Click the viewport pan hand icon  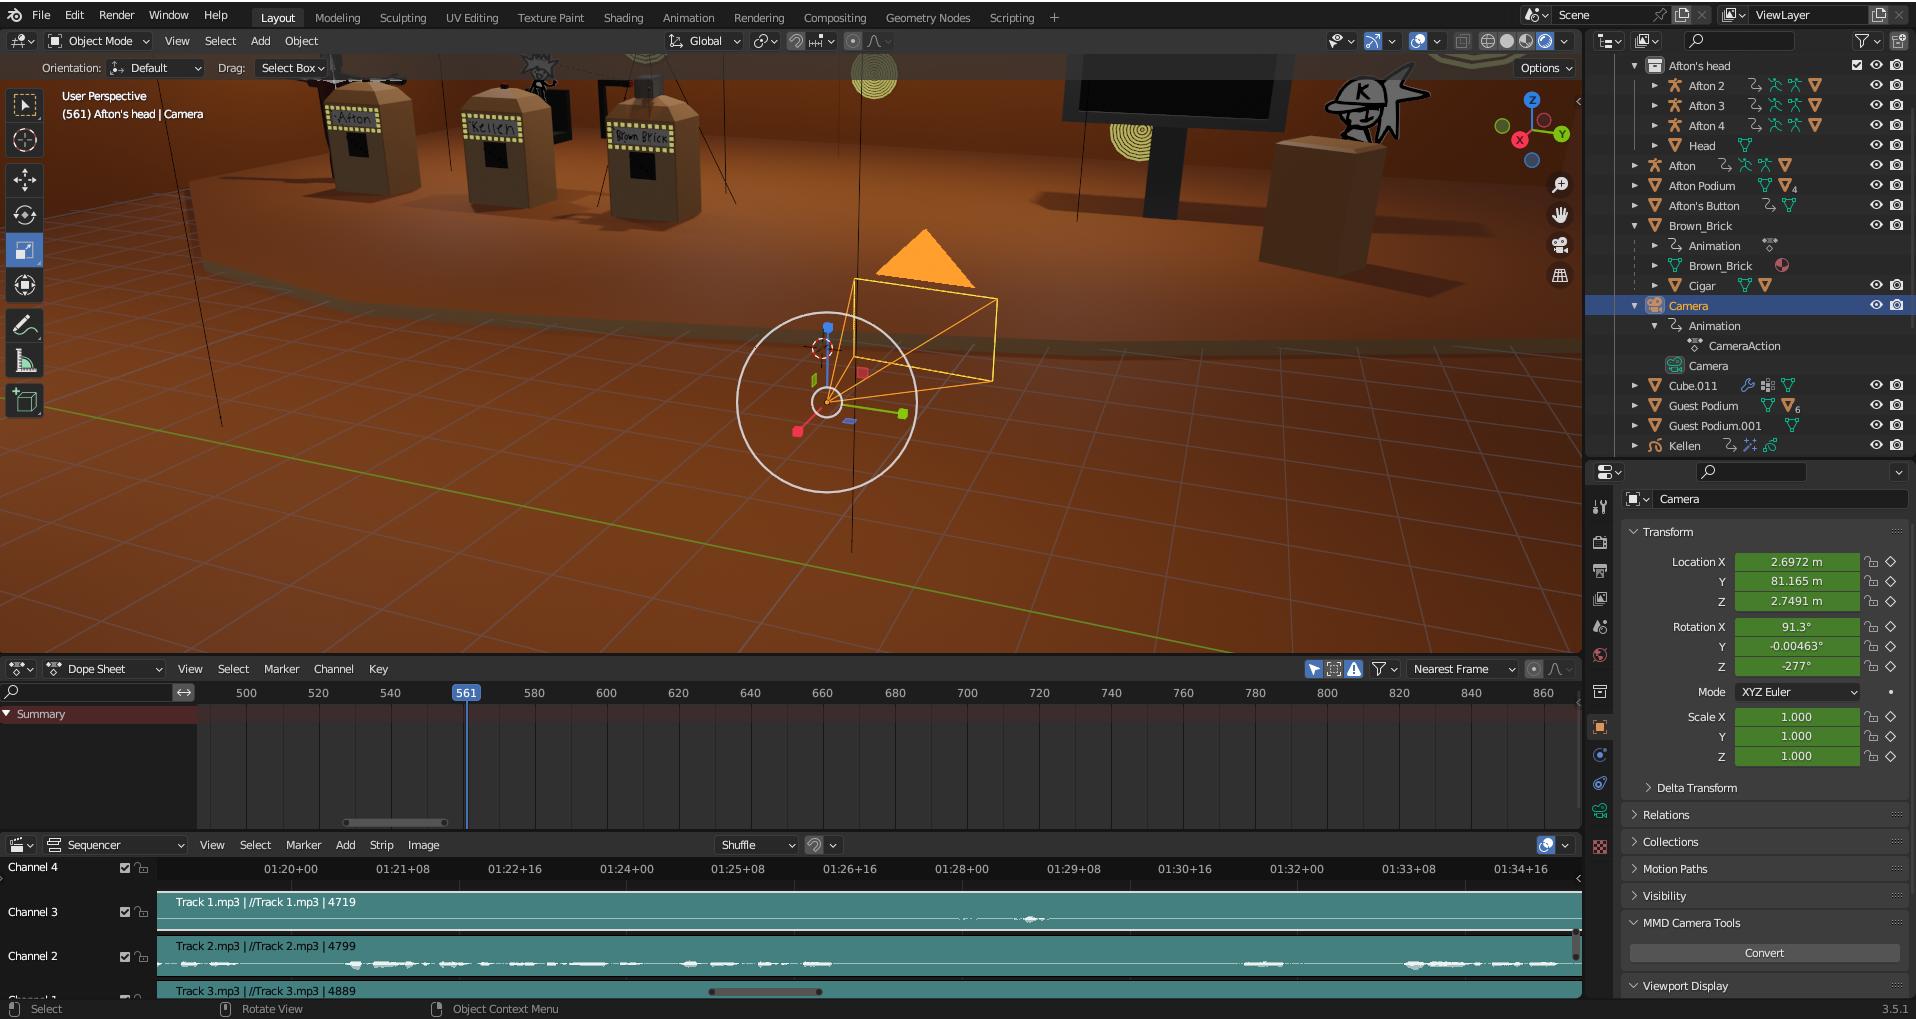tap(1559, 215)
